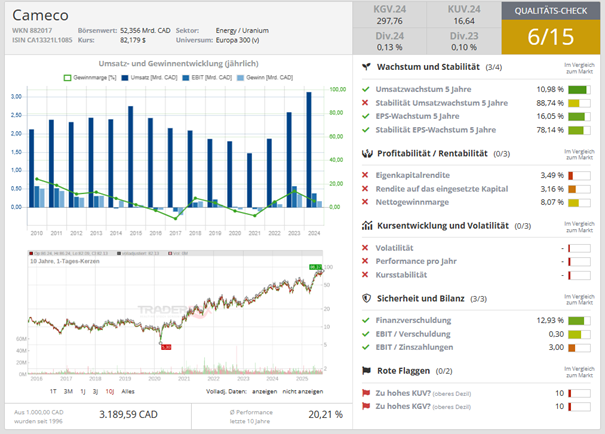Show the Alles full-history chart range

click(128, 392)
